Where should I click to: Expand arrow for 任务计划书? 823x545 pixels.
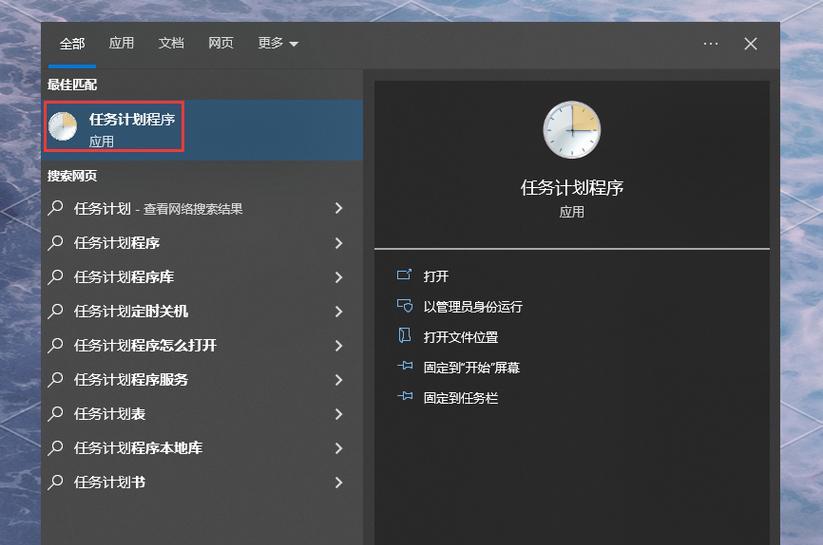[x=339, y=483]
